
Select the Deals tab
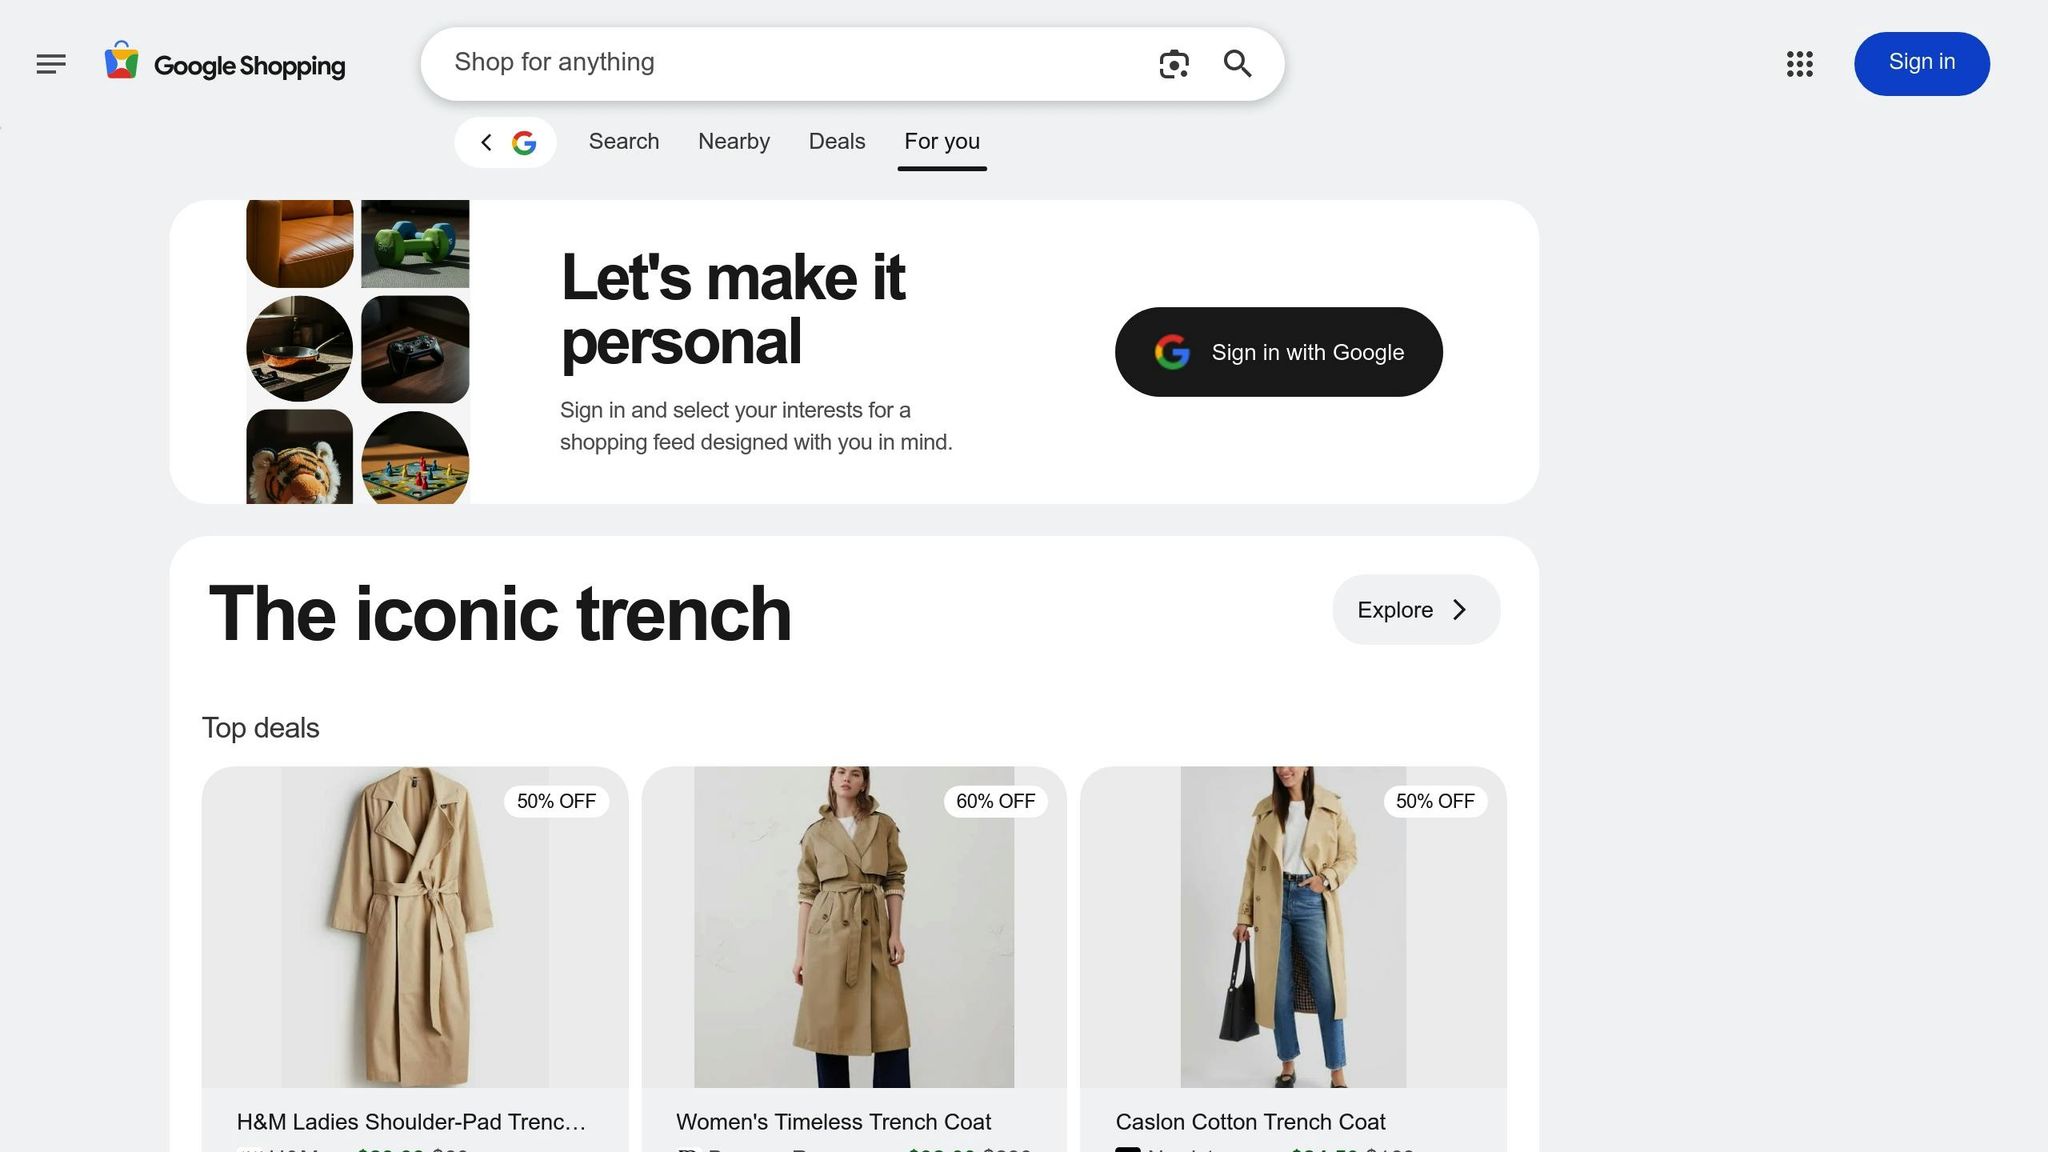837,142
